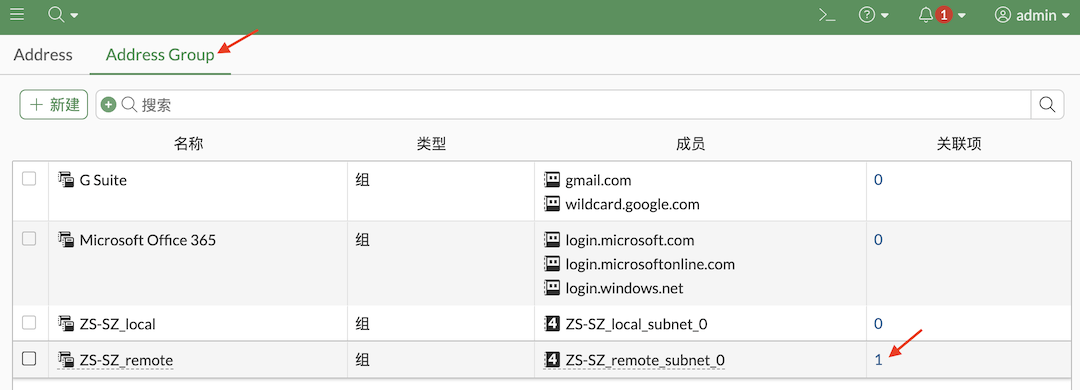Click the green plus filter icon
1080x390 pixels.
click(108, 105)
